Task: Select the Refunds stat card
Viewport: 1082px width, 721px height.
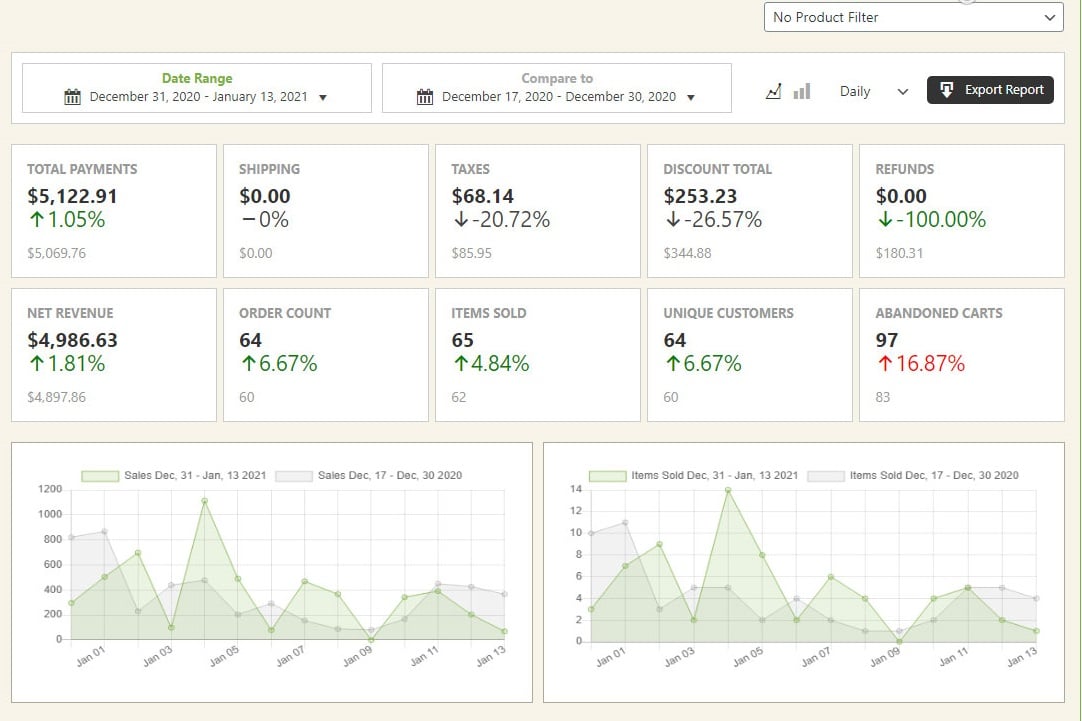Action: pos(961,210)
